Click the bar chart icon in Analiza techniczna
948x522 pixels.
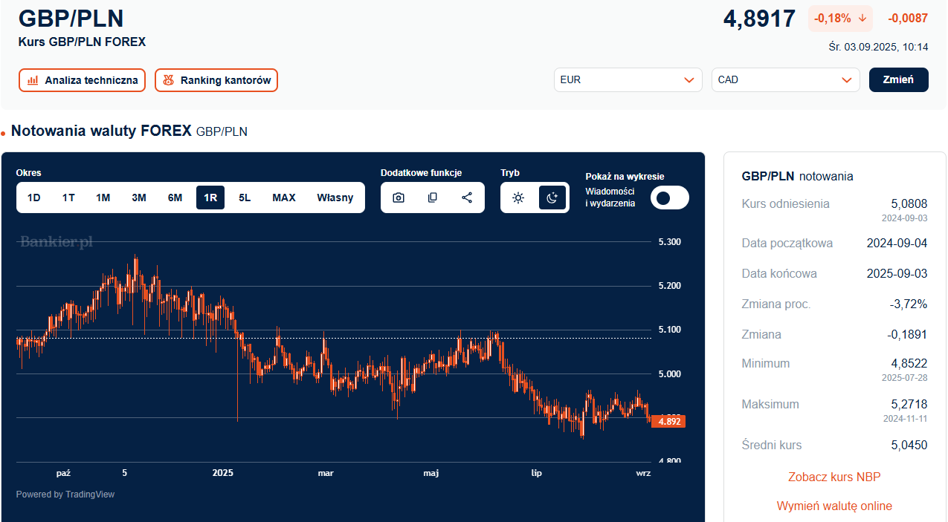pos(33,80)
